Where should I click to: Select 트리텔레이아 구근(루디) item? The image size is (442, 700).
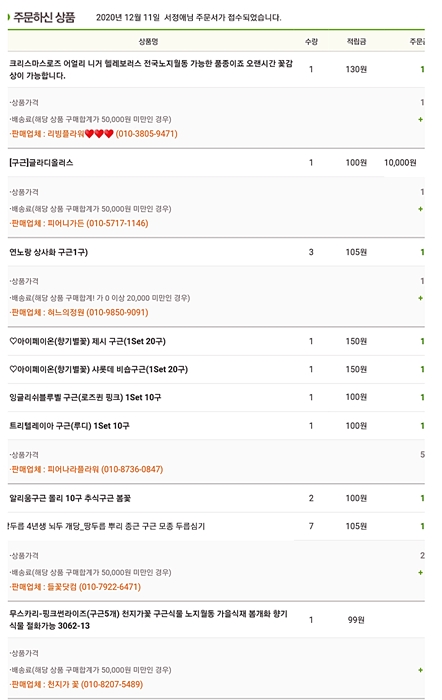(x=69, y=426)
